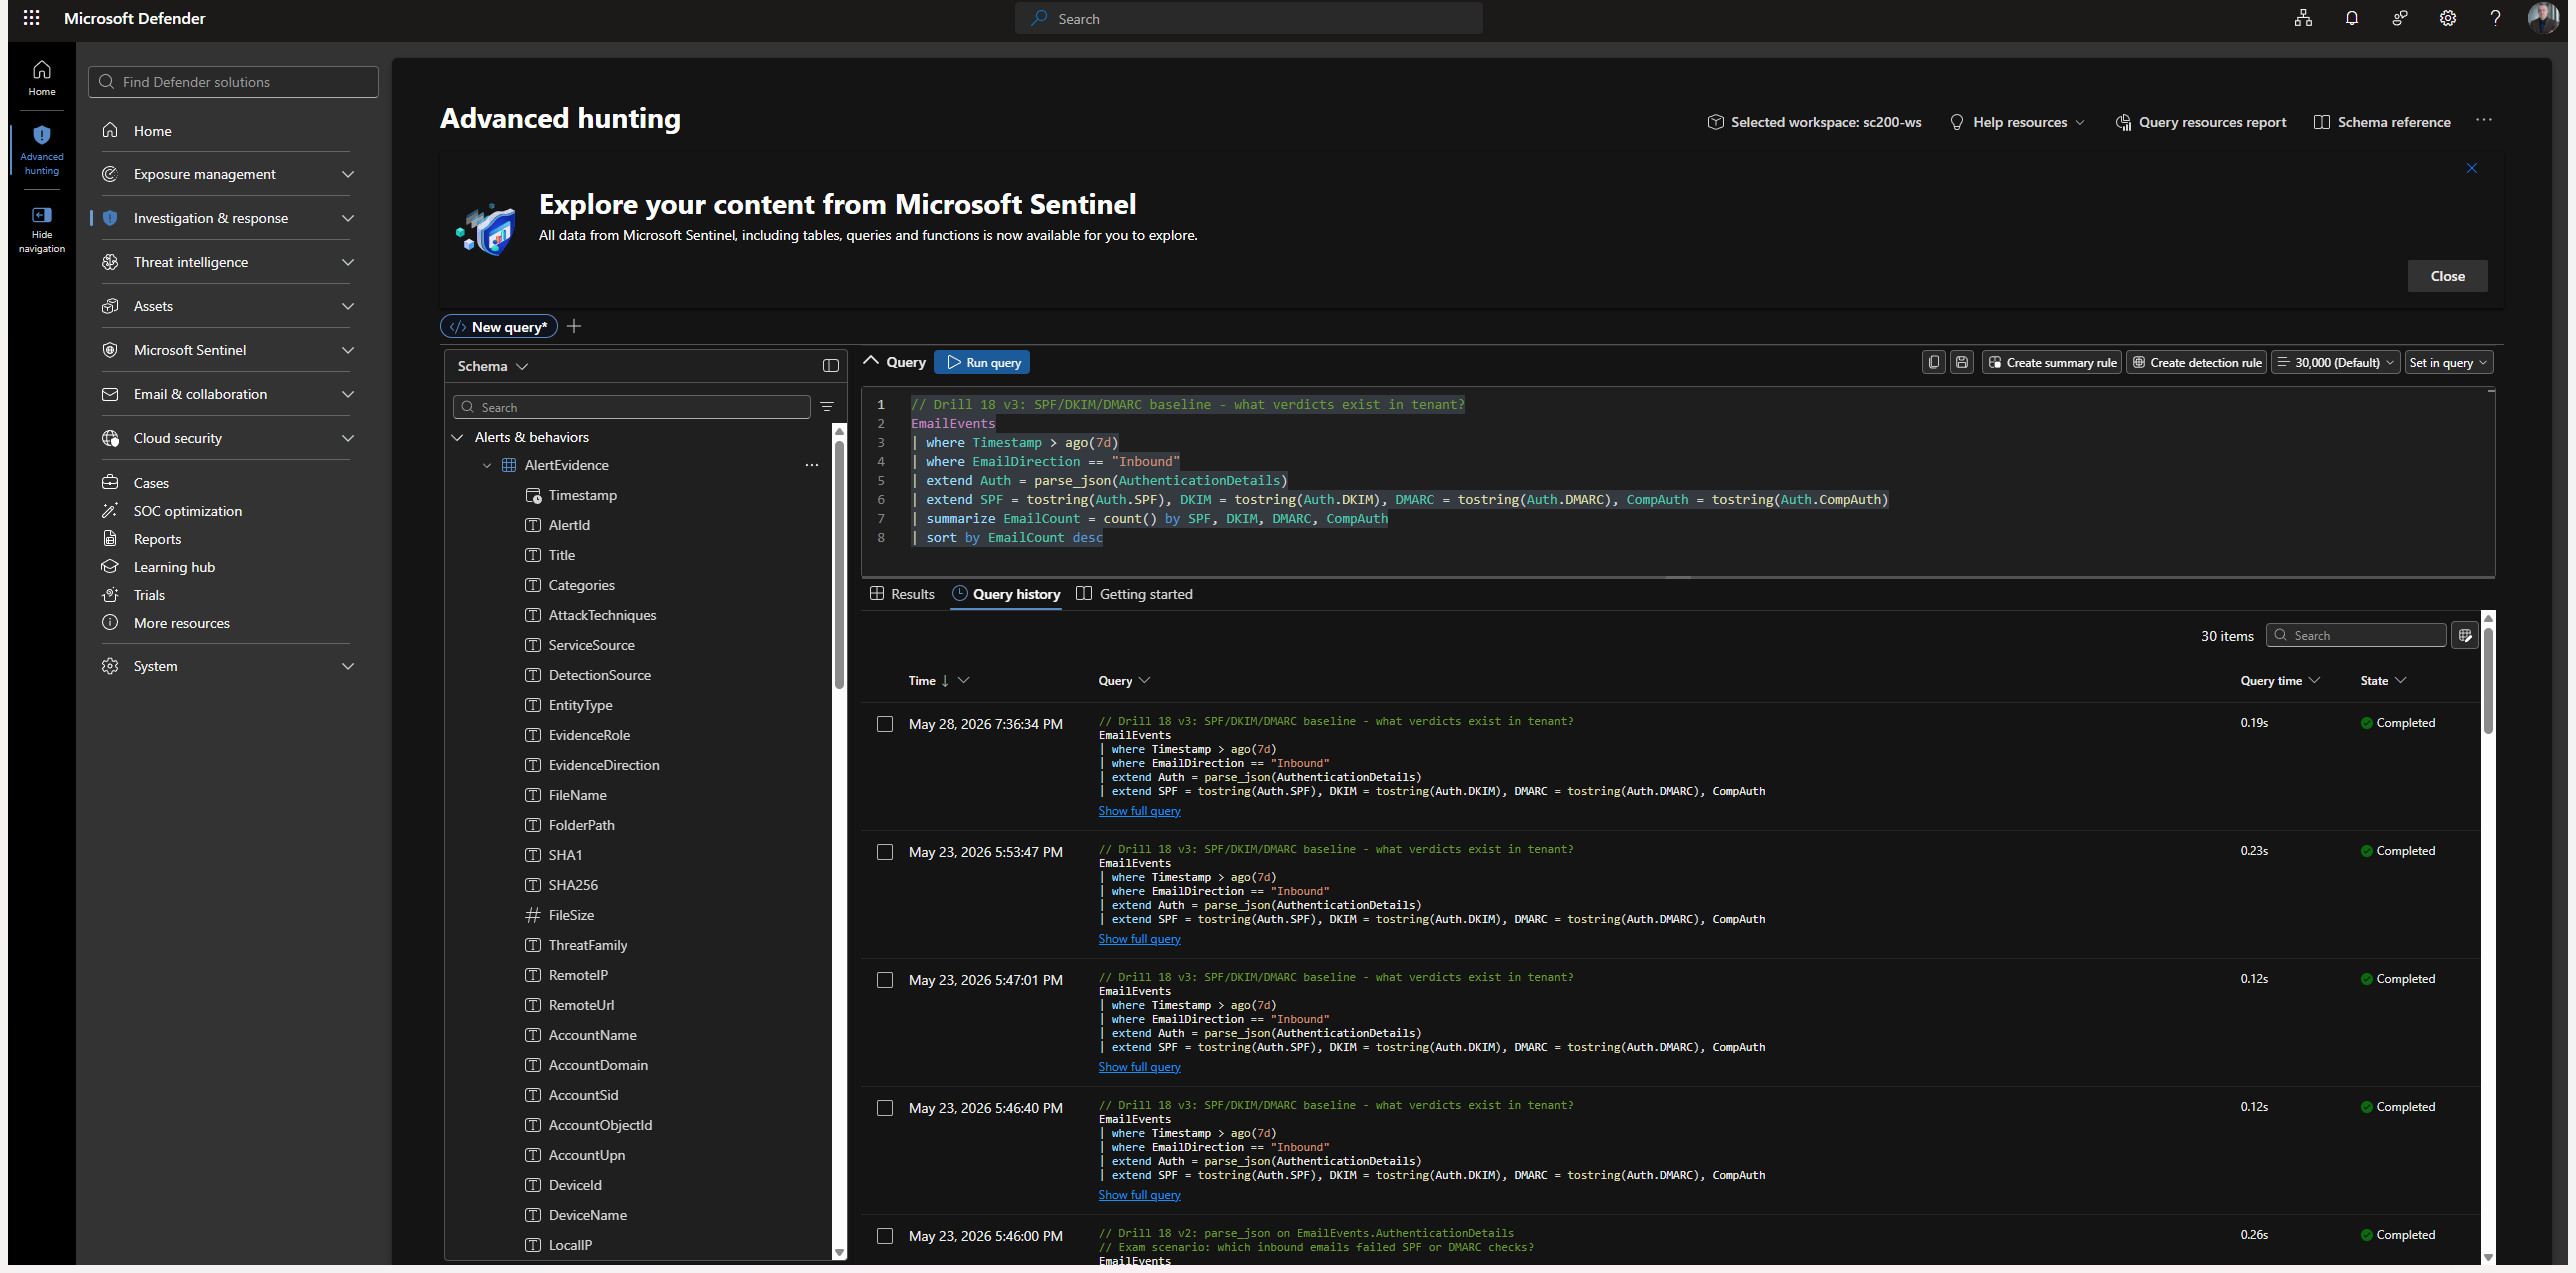The width and height of the screenshot is (2576, 1273).
Task: Open the 30,000 (Default) limit dropdown
Action: click(2335, 362)
